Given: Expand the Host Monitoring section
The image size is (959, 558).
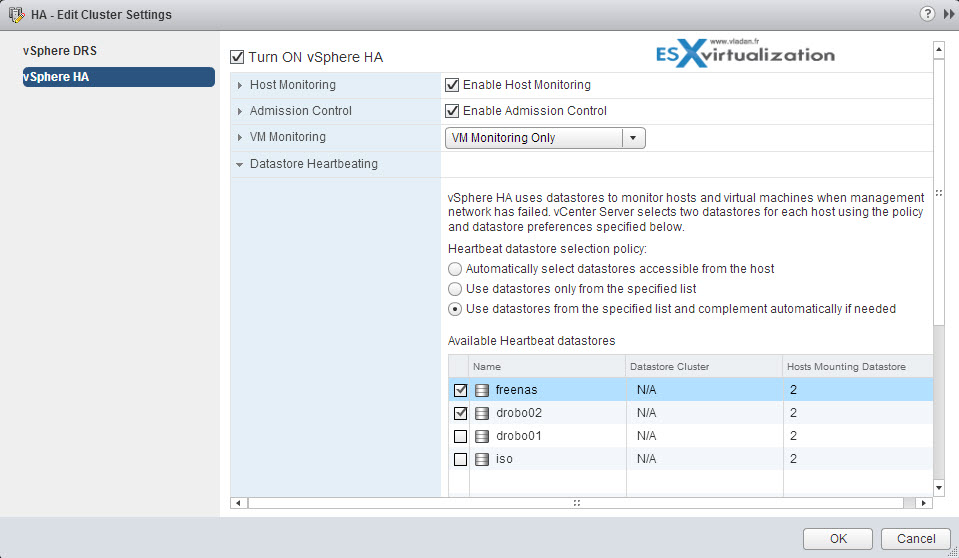Looking at the screenshot, I should (240, 86).
